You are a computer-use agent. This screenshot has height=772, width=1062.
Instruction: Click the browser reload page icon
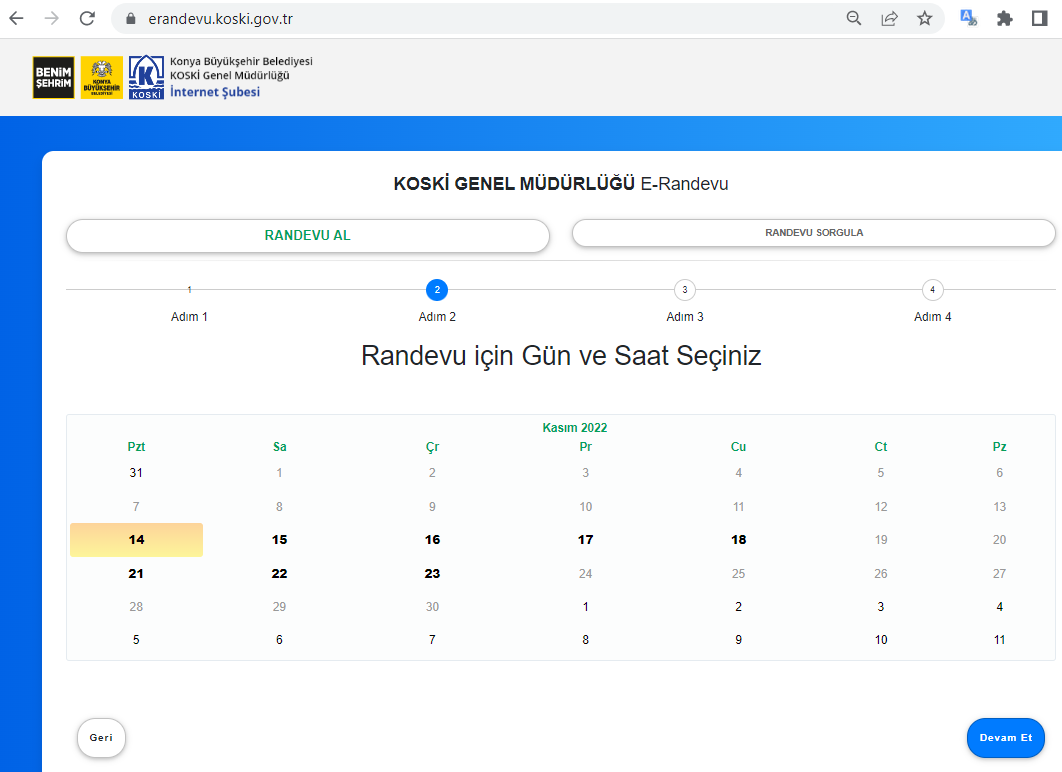pos(87,18)
